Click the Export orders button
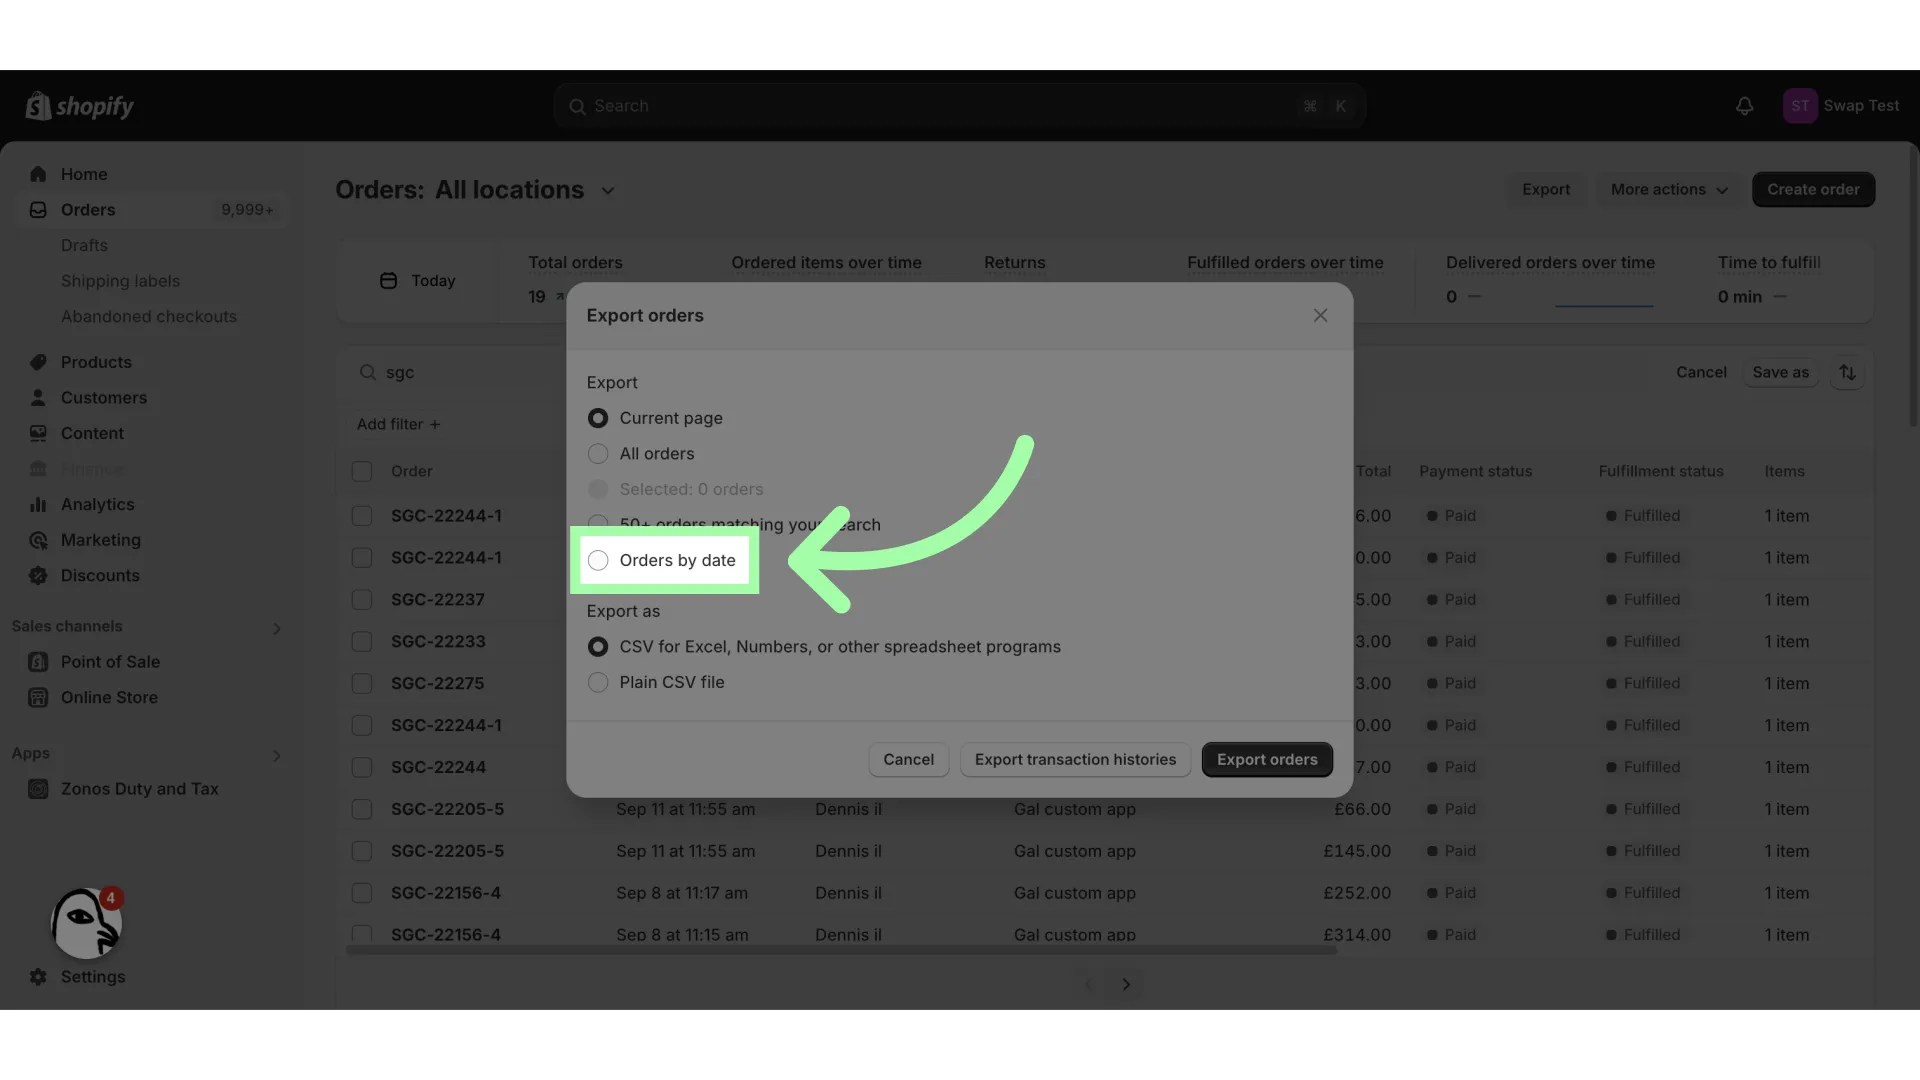 pyautogui.click(x=1267, y=760)
